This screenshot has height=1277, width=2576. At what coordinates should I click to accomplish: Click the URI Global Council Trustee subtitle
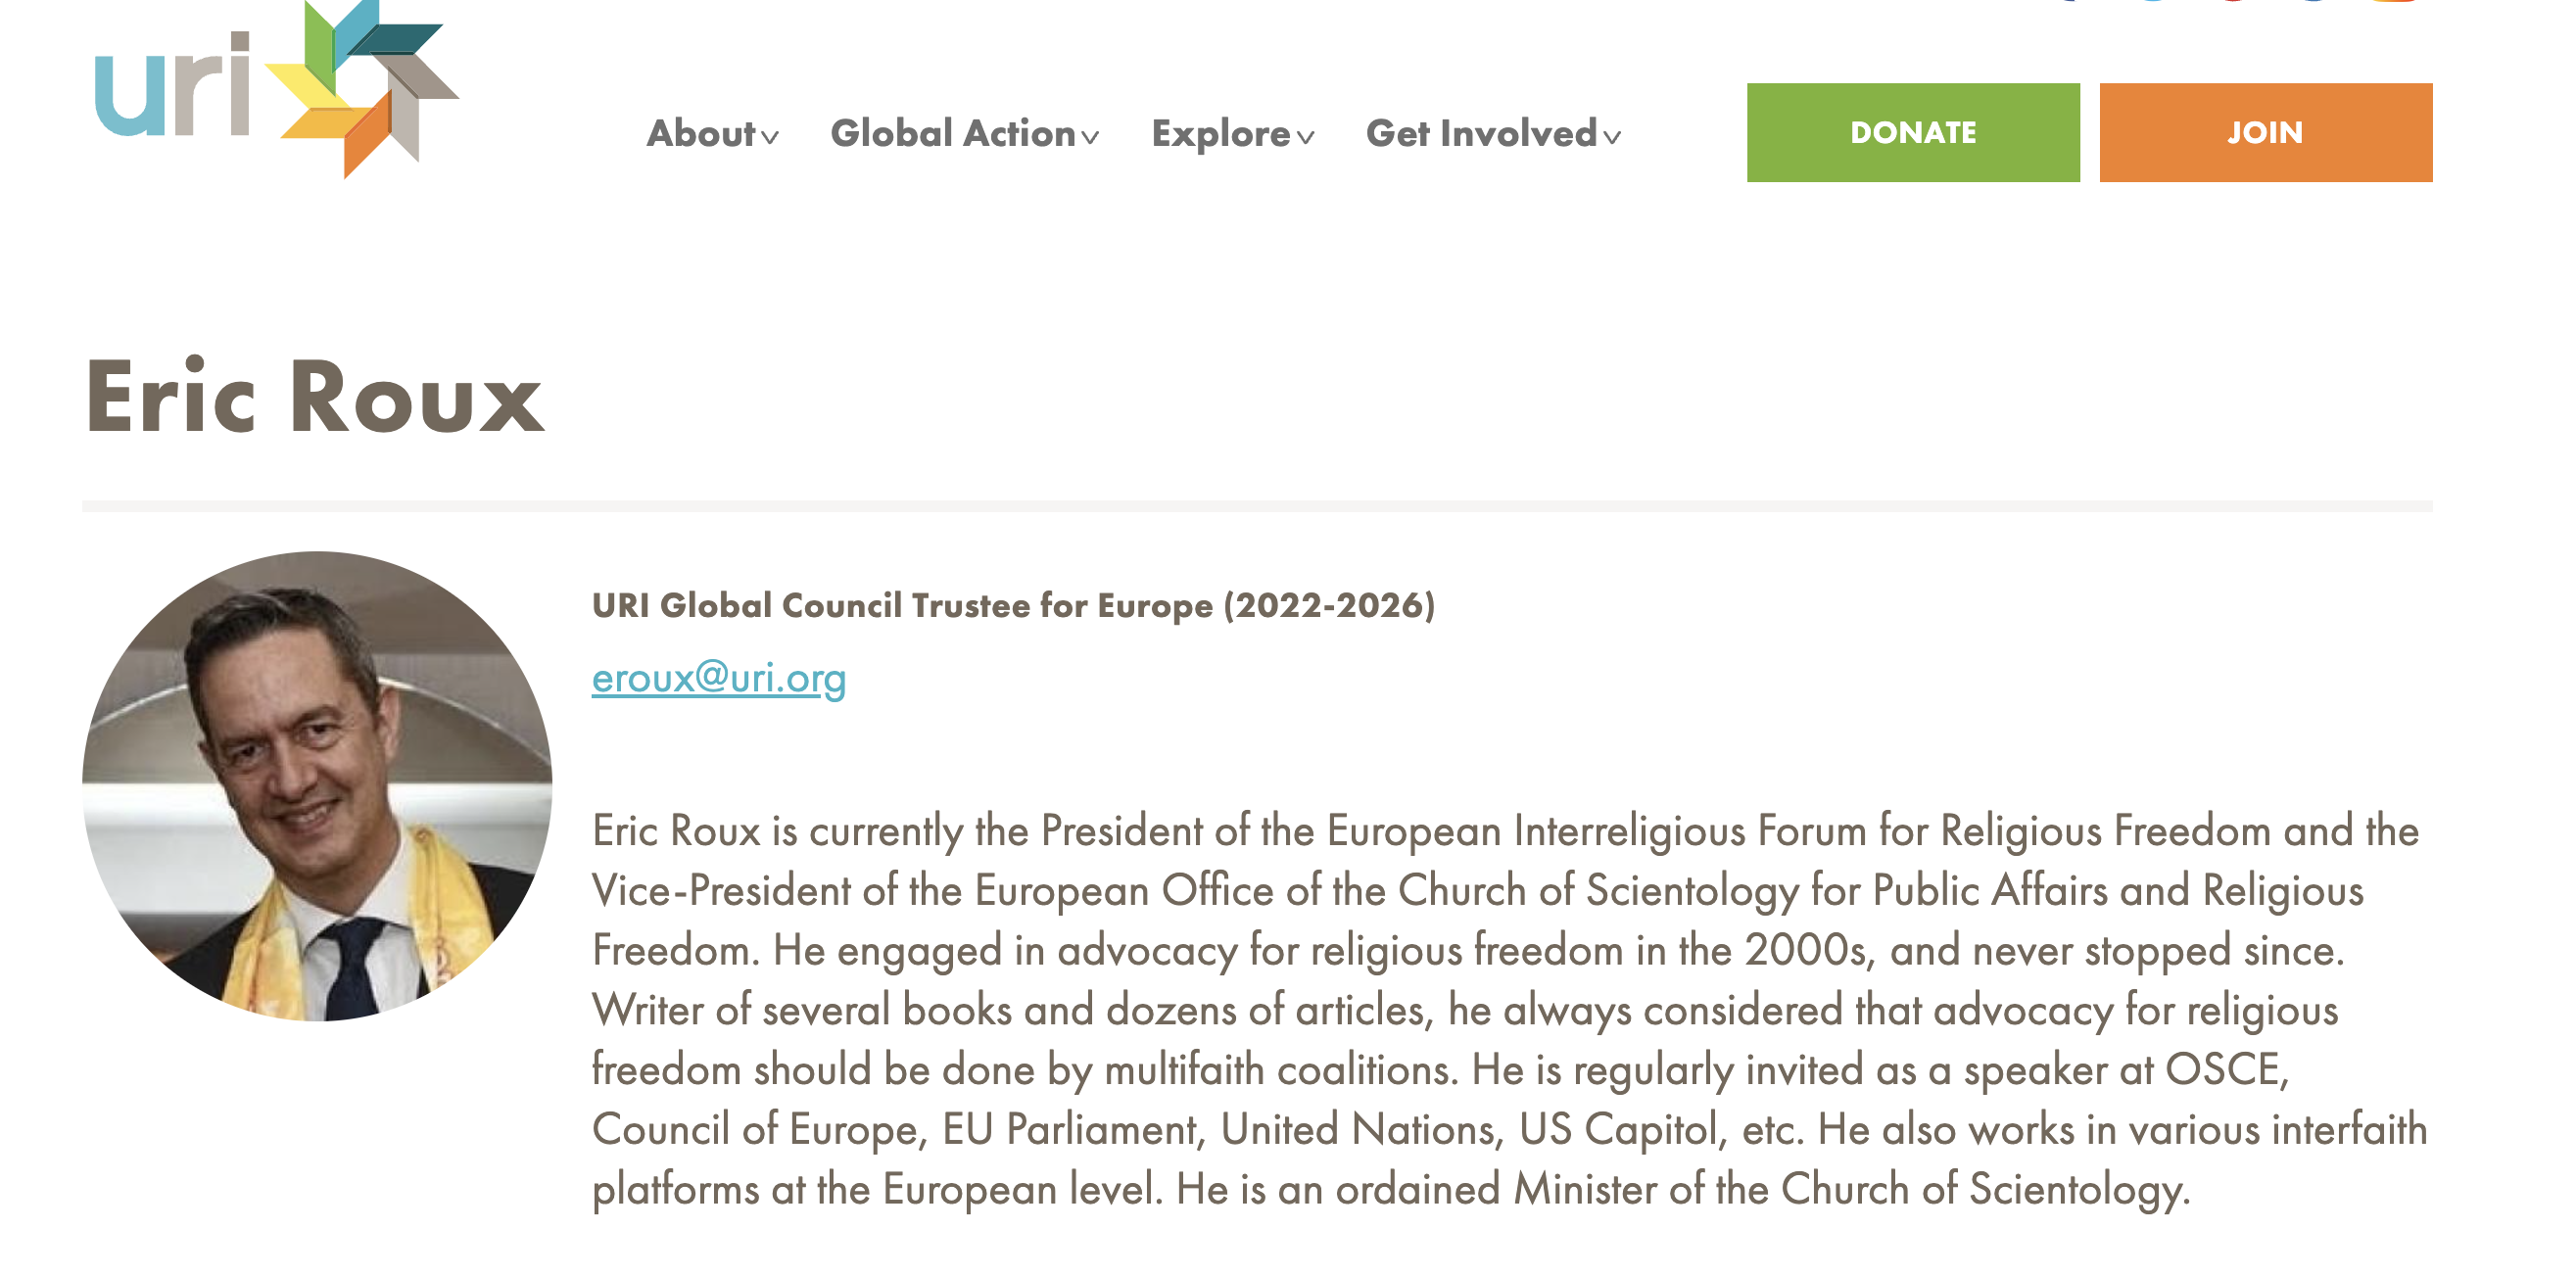click(x=1013, y=606)
